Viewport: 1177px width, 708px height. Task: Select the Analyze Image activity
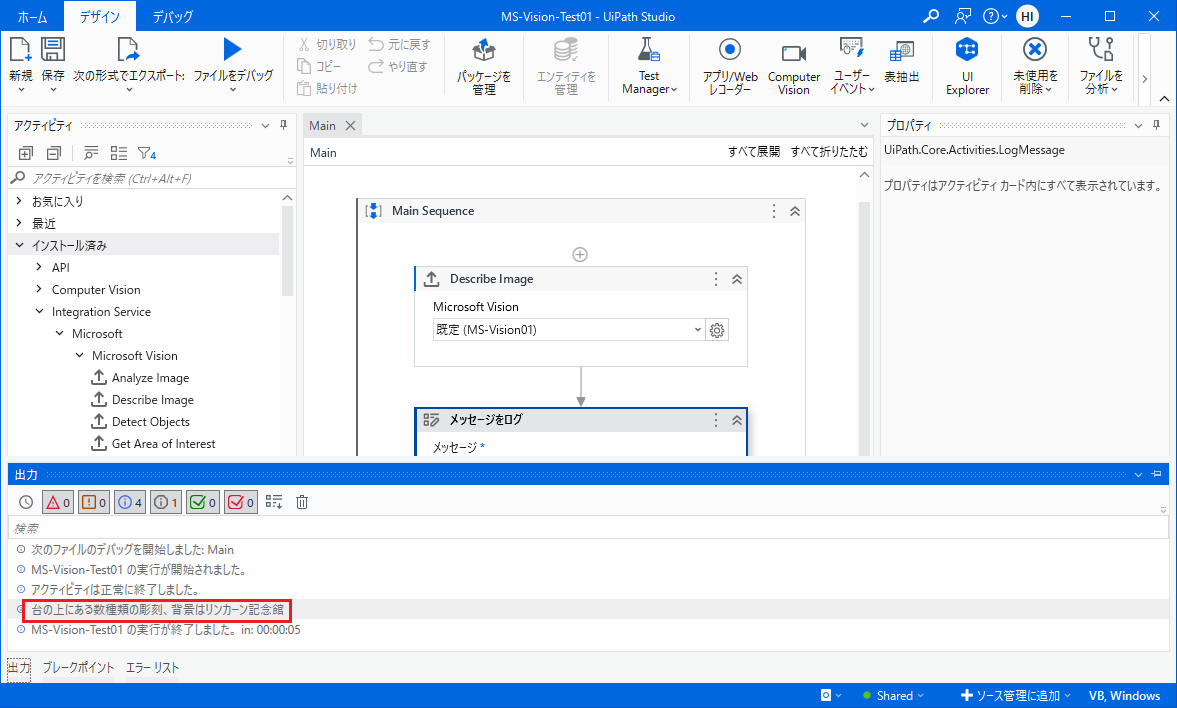coord(150,378)
